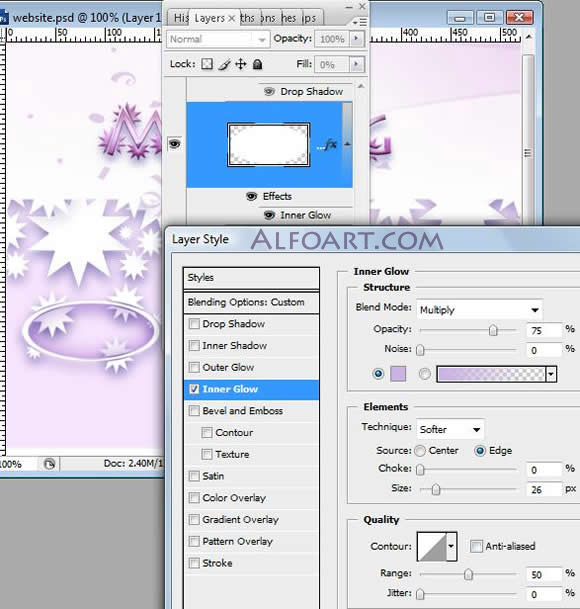580x609 pixels.
Task: Click the lock position move icon
Action: [x=241, y=64]
